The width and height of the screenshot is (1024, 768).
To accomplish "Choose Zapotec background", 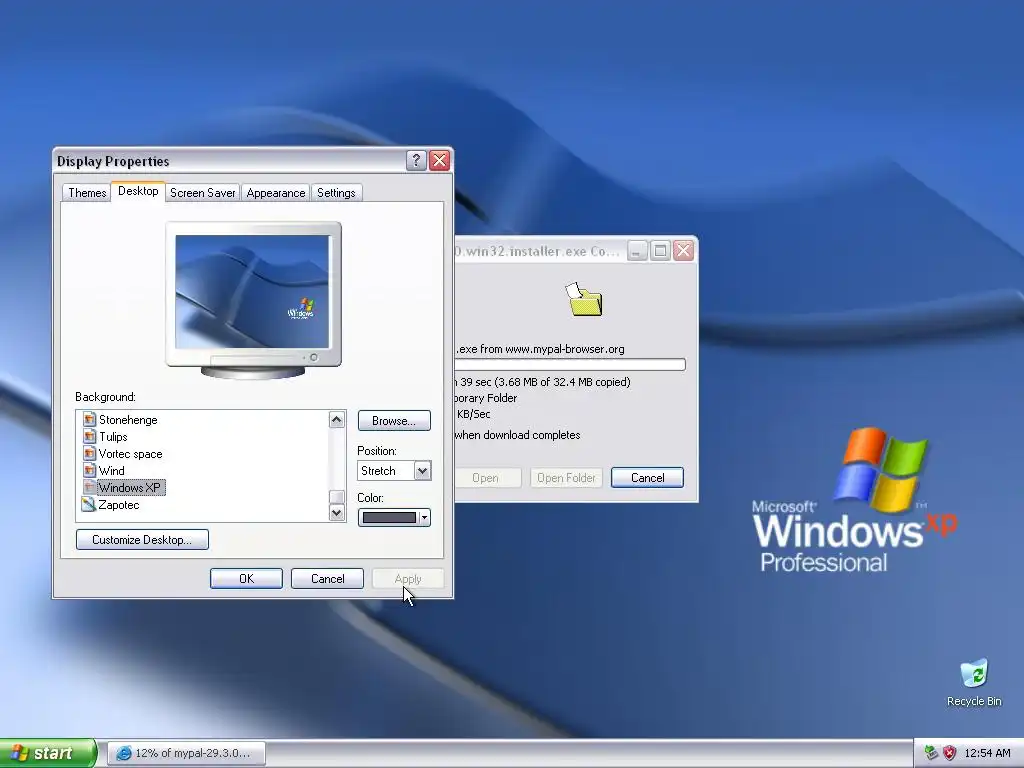I will click(x=118, y=505).
